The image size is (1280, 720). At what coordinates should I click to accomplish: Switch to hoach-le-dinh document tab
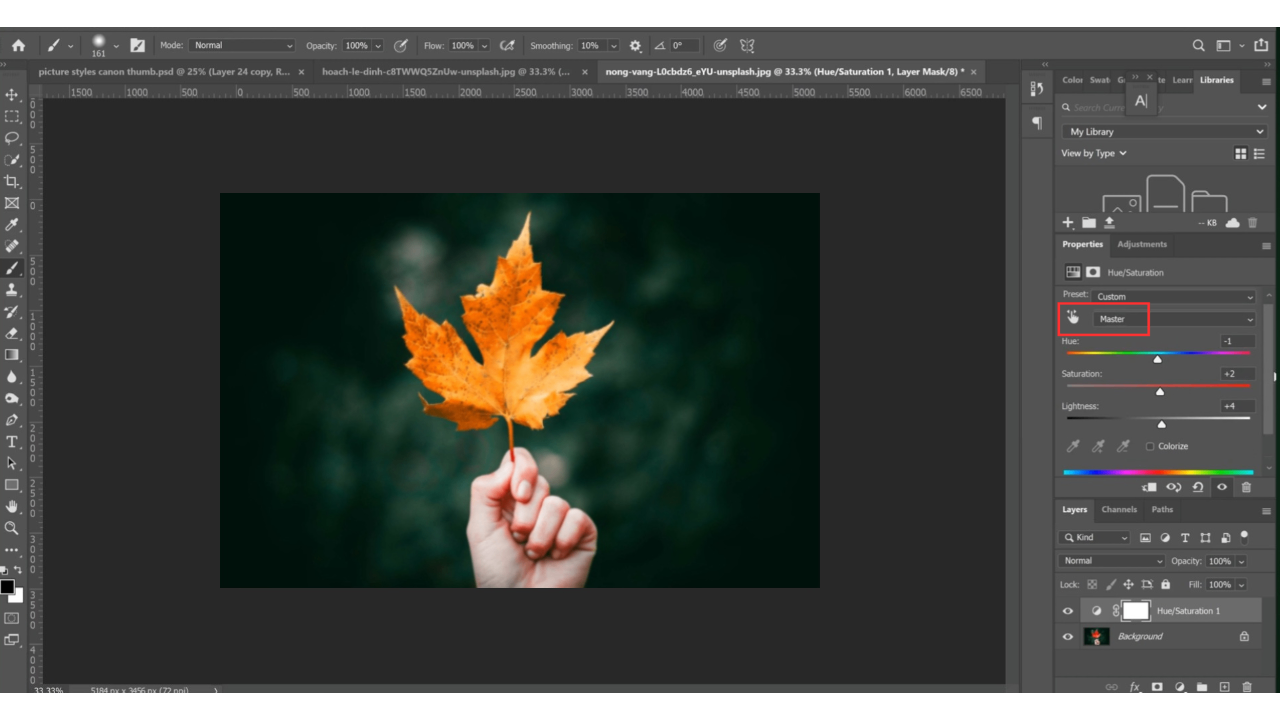[x=446, y=72]
